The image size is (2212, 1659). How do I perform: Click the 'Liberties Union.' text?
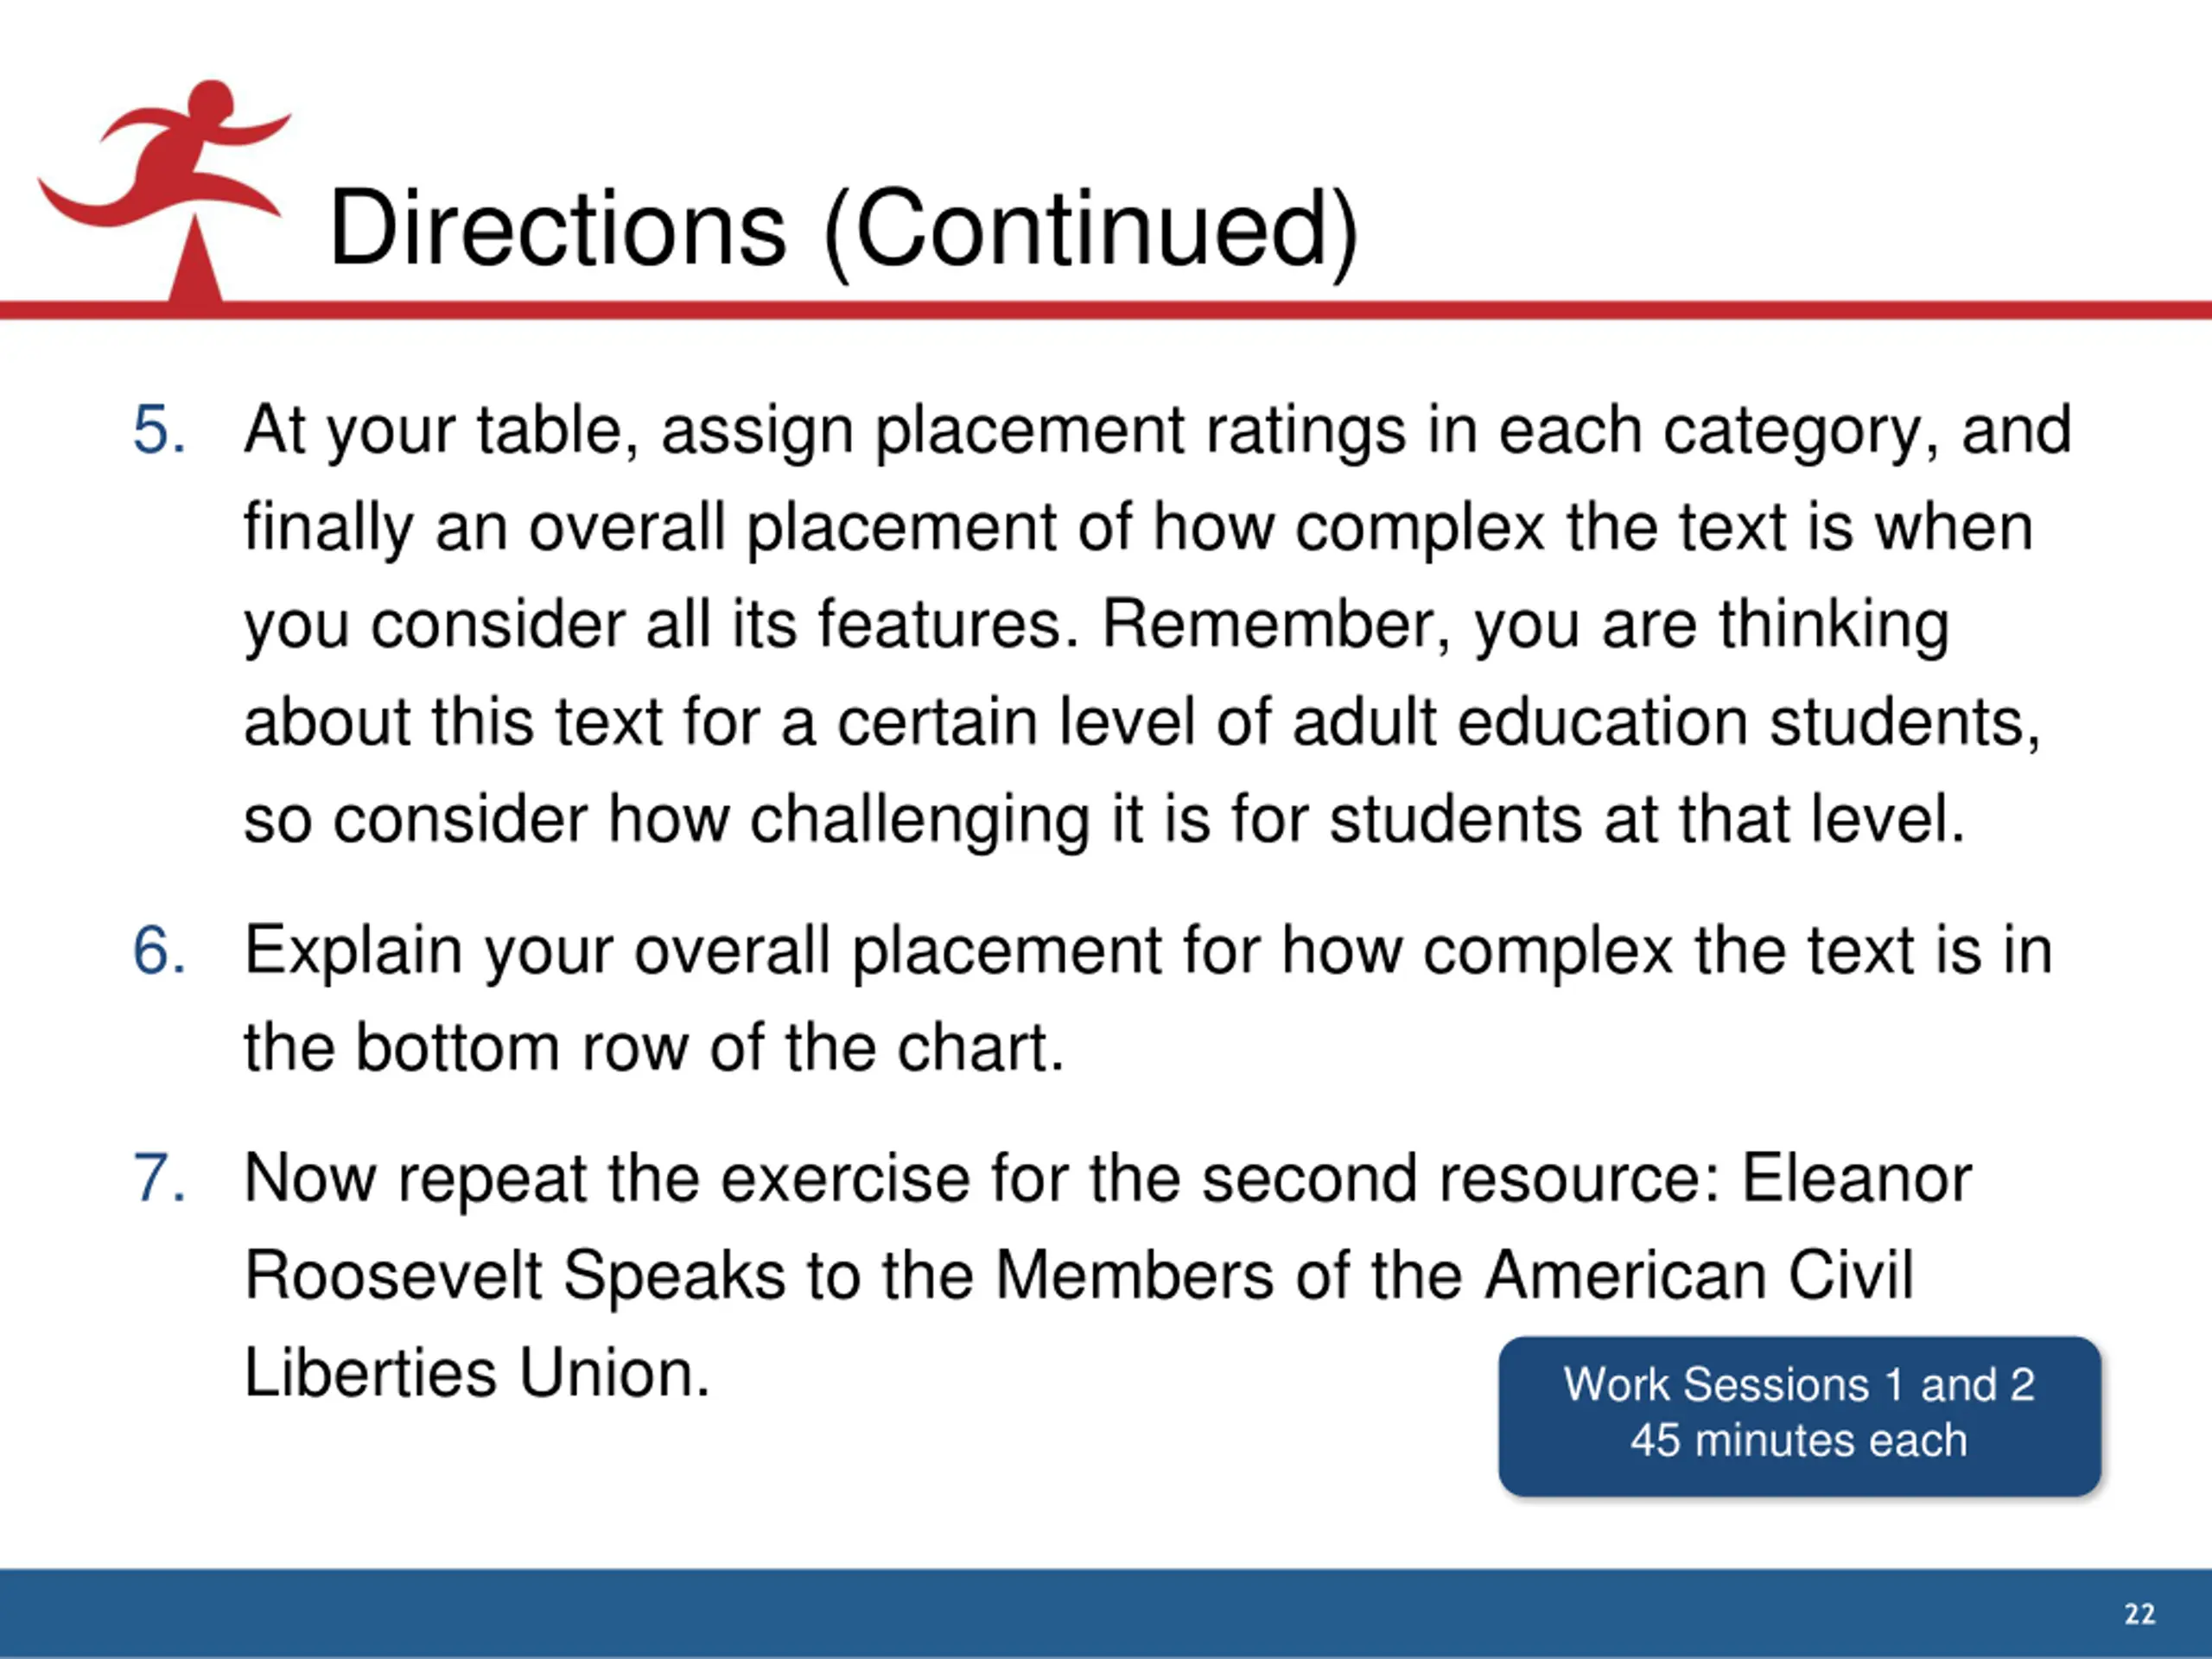point(477,1373)
